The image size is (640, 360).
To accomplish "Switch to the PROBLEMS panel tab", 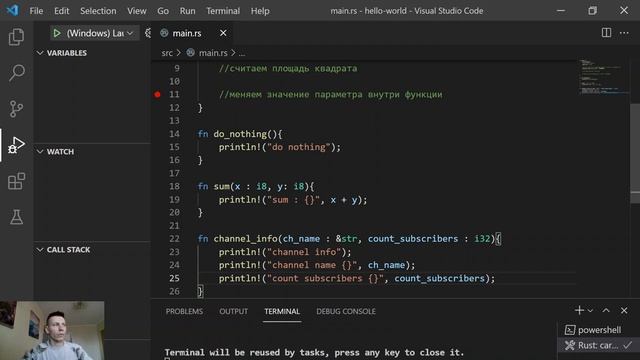I will [x=184, y=311].
